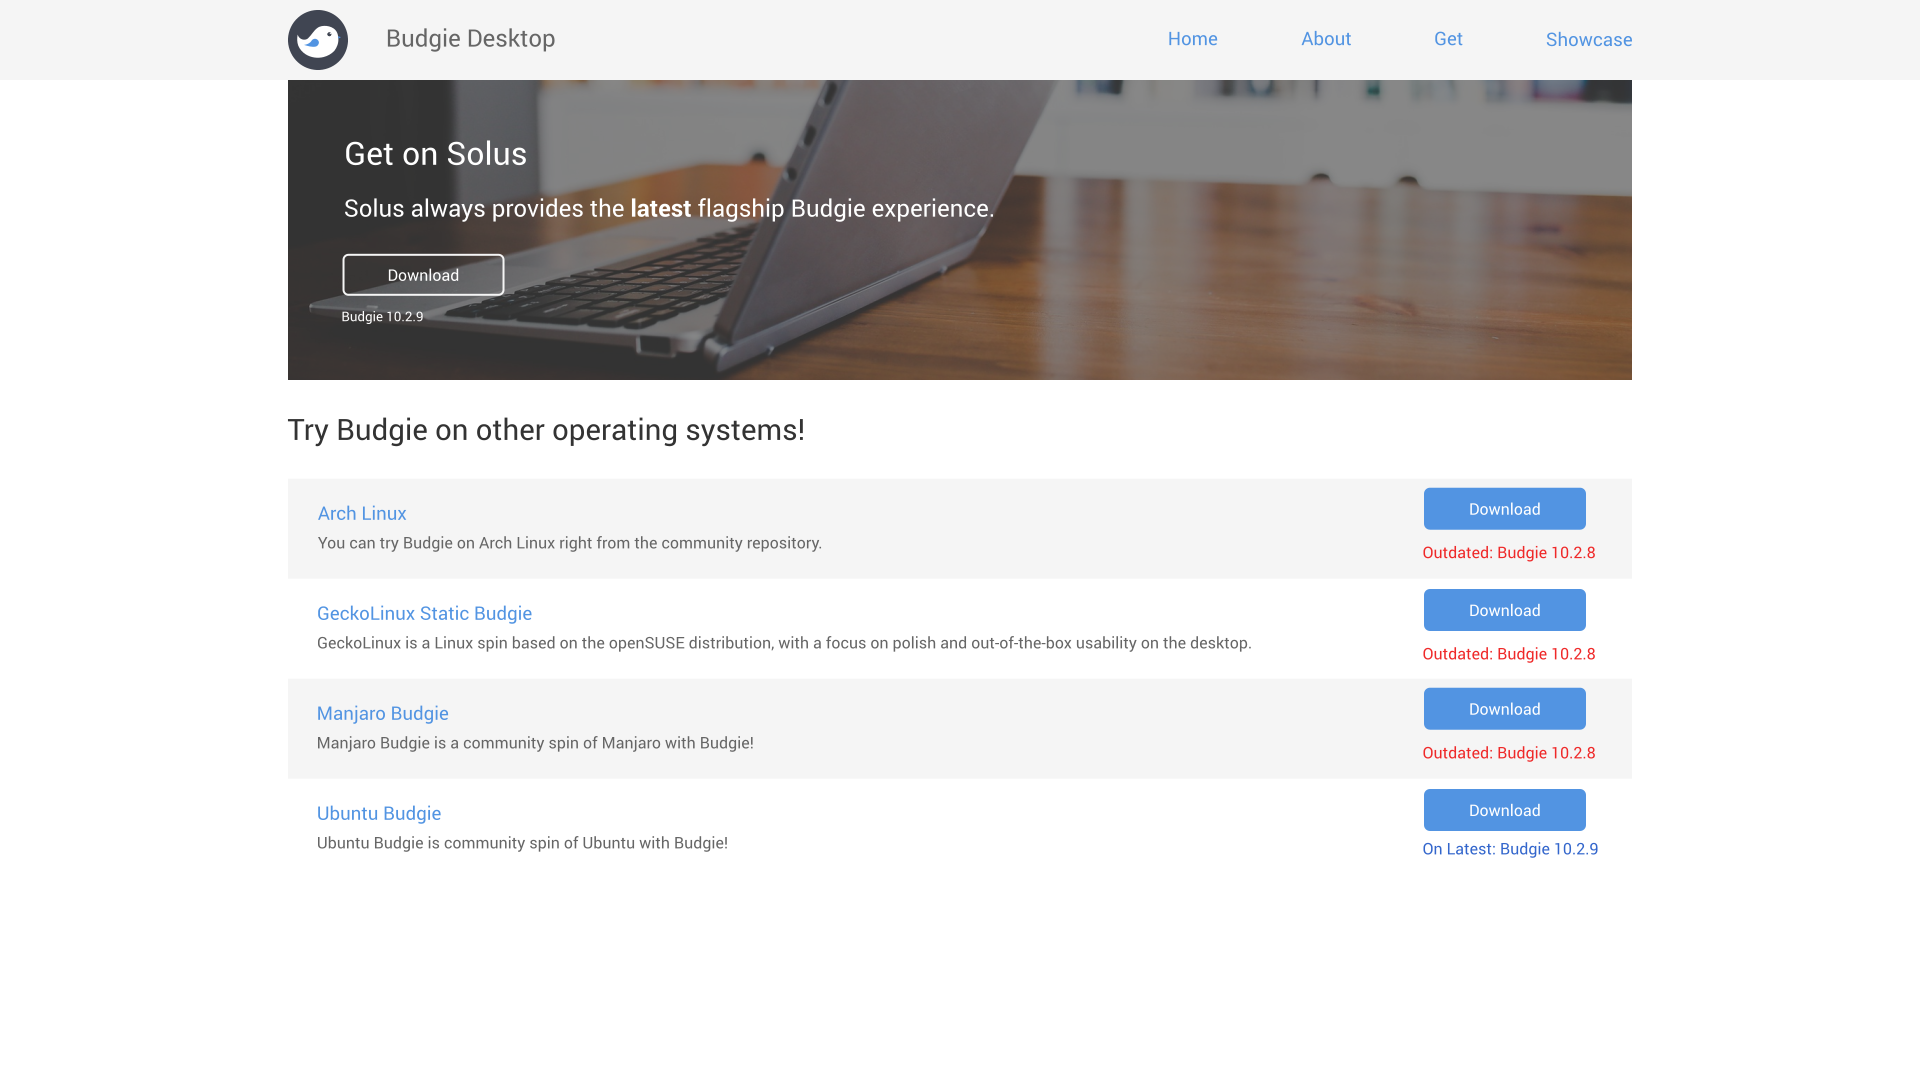Click the Arch Linux community repository description
The image size is (1920, 1080).
570,543
